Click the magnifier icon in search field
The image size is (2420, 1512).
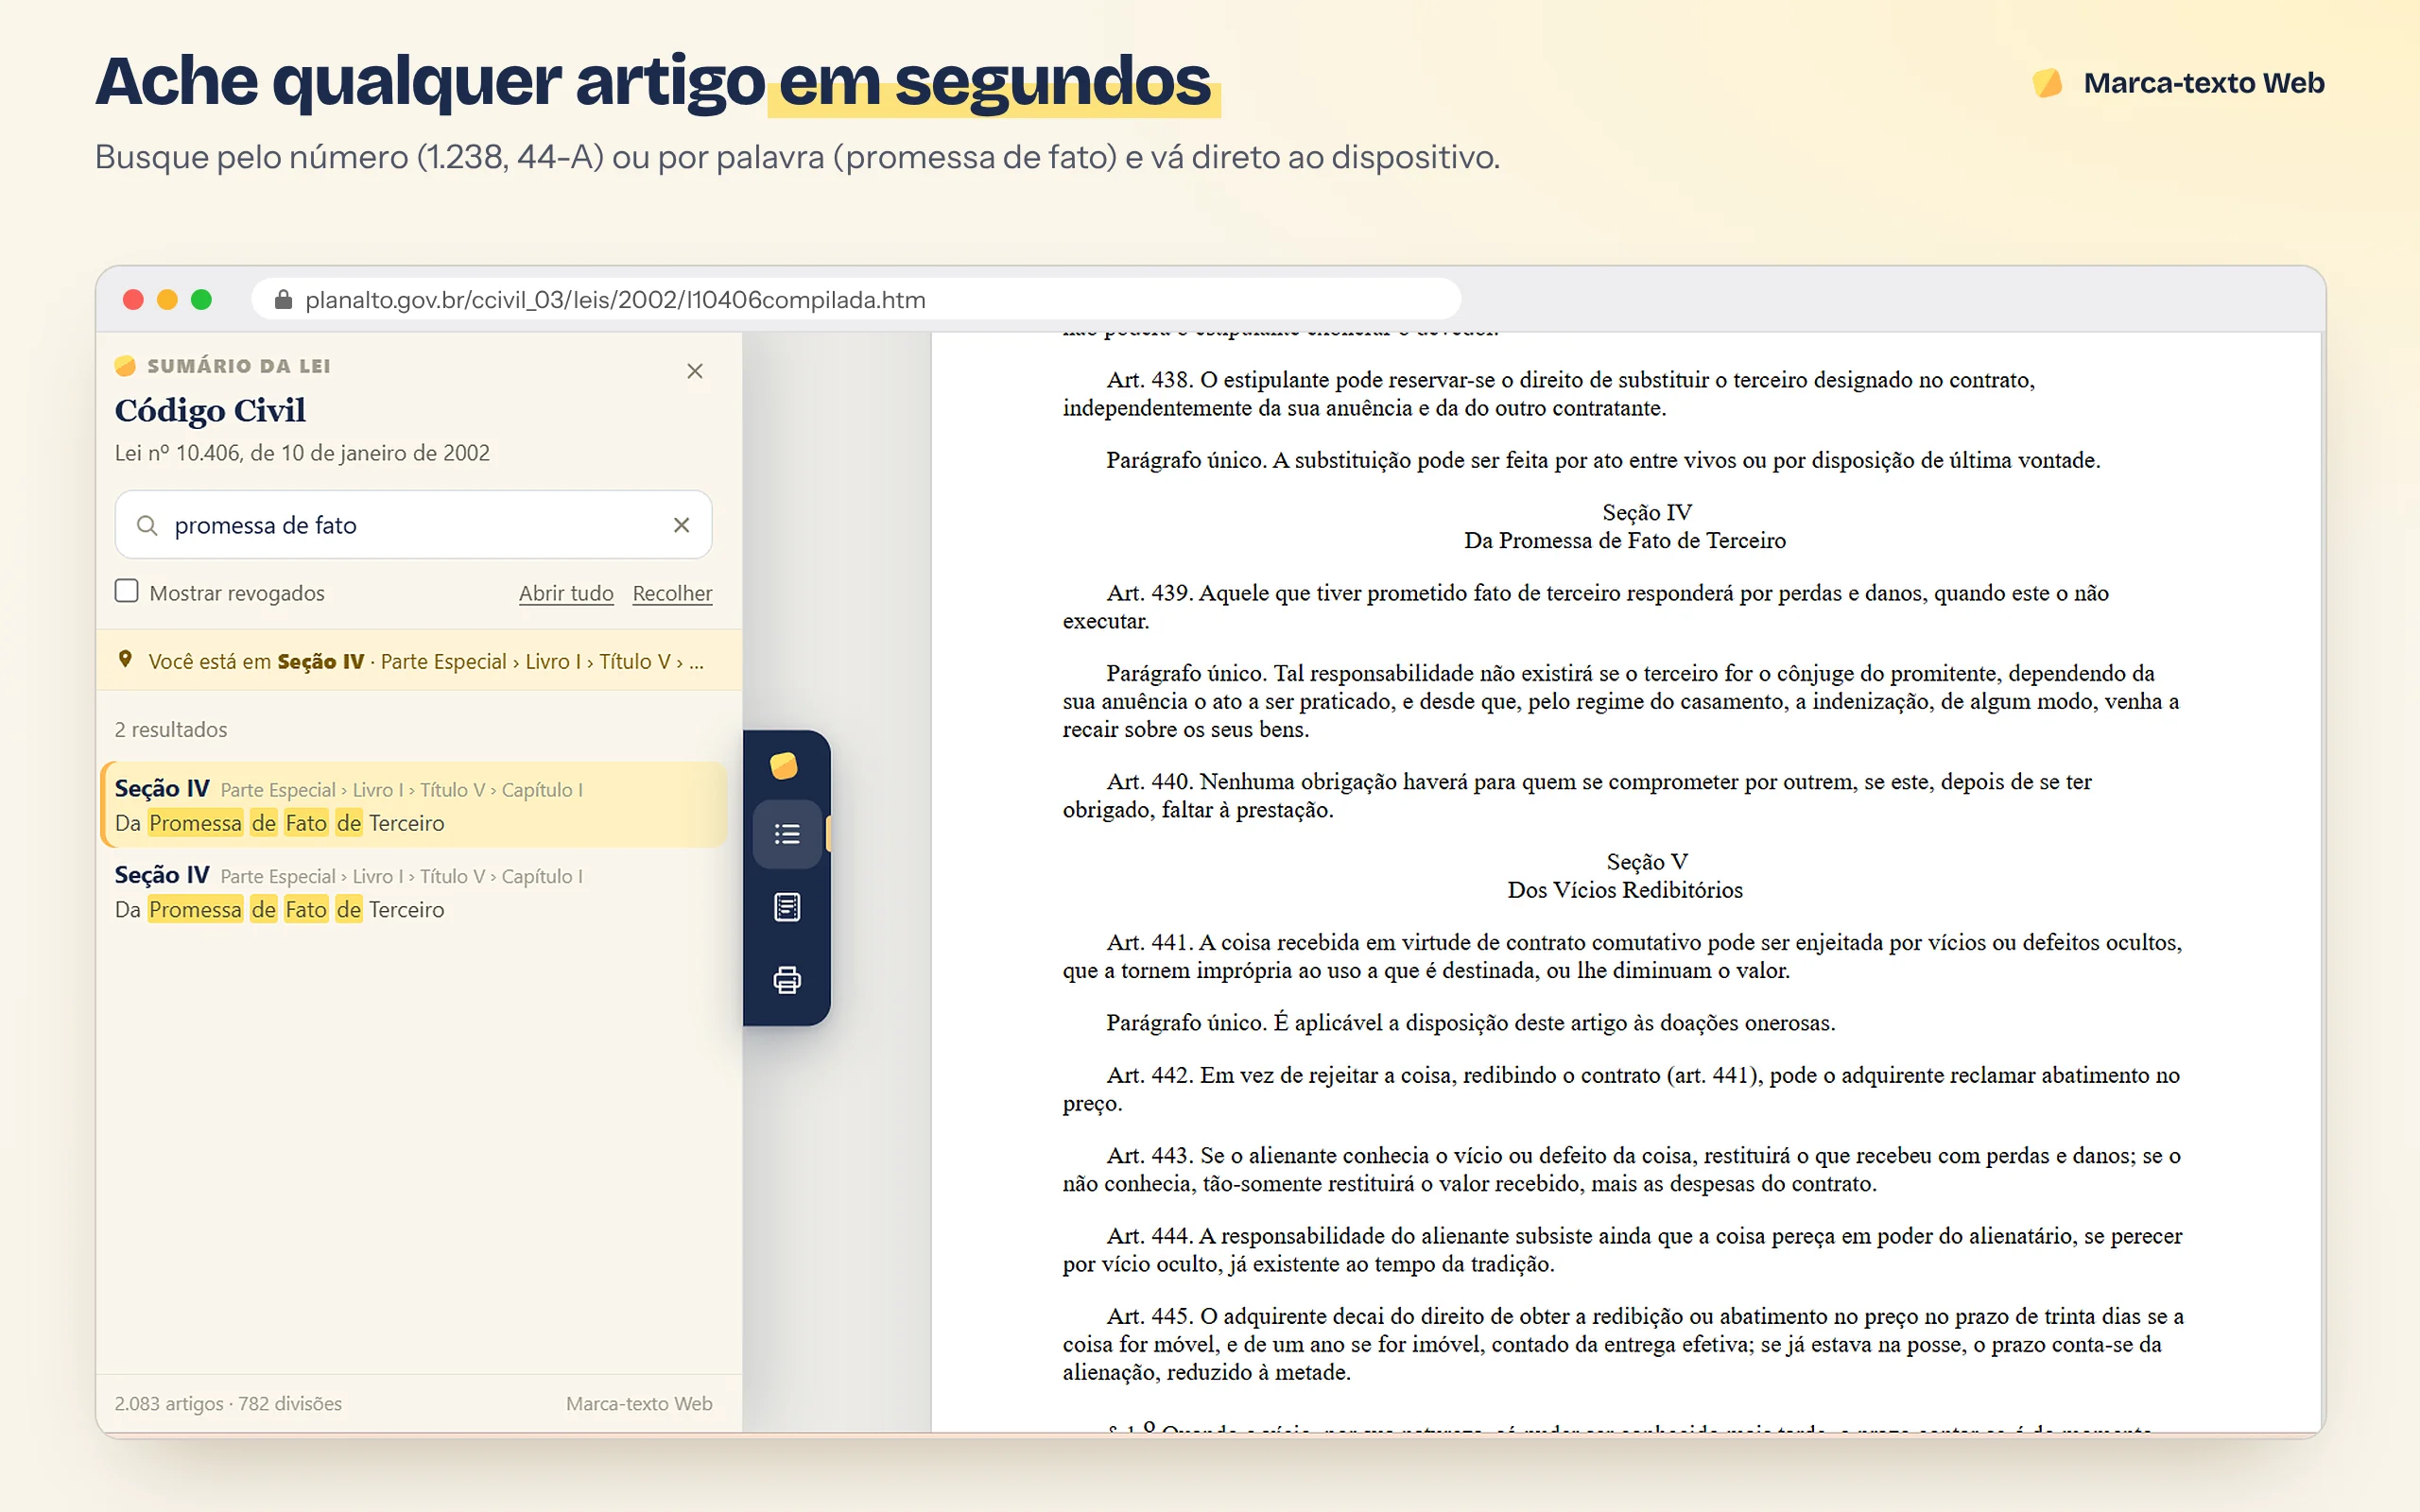[147, 525]
